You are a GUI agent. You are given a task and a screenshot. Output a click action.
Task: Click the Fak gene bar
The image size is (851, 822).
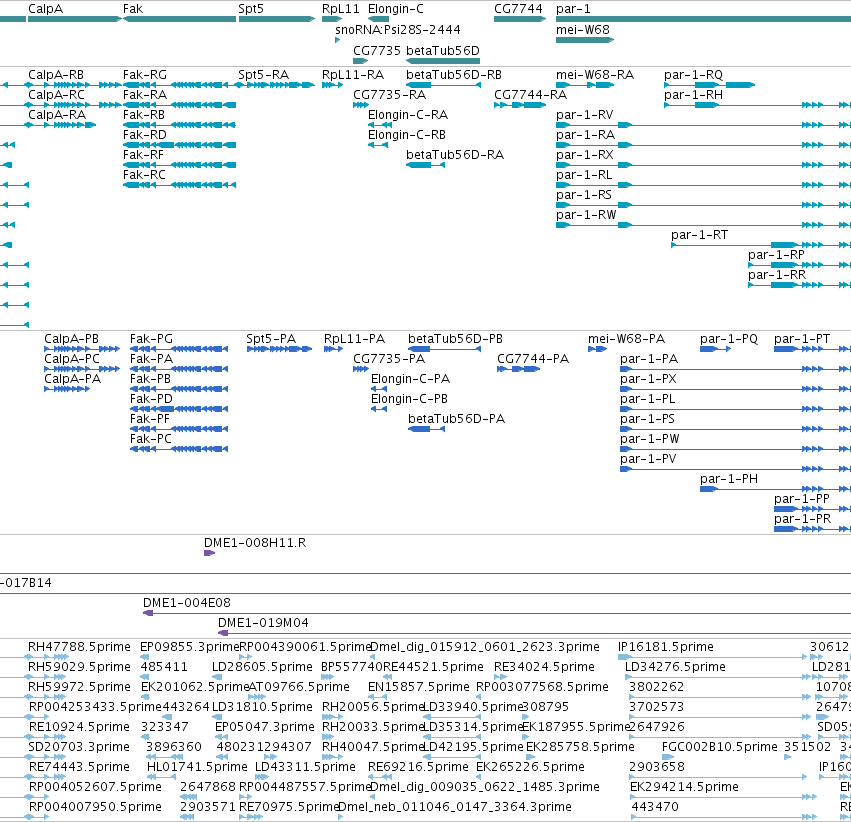click(180, 19)
